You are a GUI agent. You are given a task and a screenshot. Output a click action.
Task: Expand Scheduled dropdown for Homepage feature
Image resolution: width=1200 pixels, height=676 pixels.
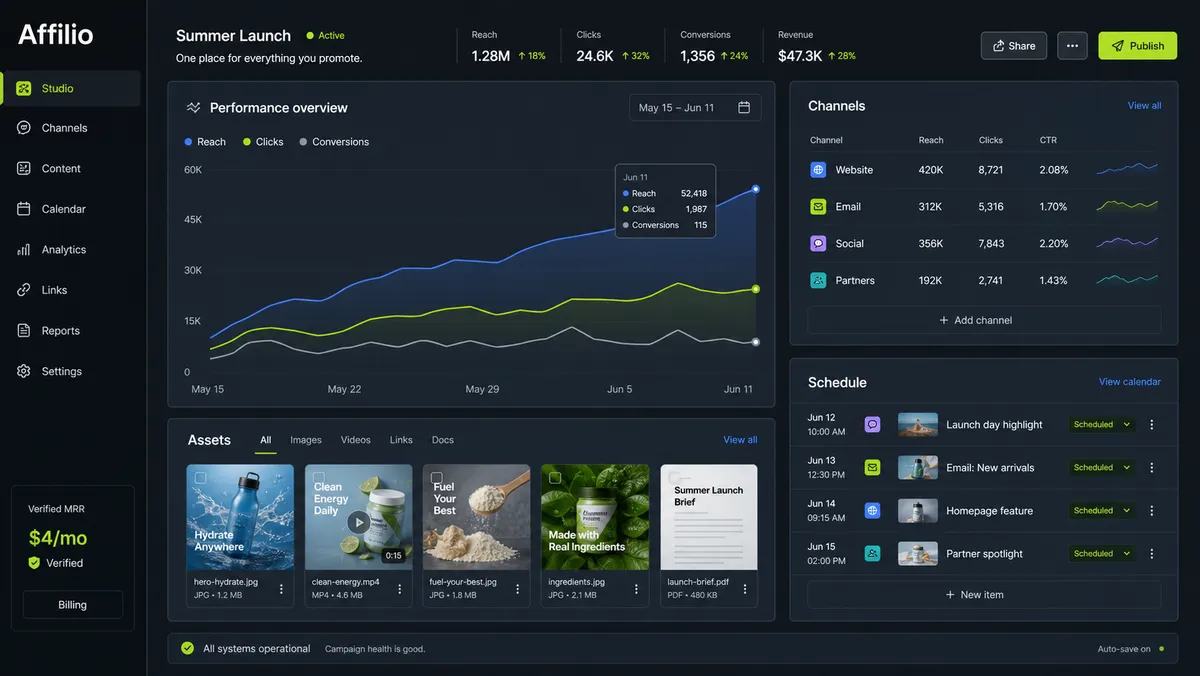point(1102,511)
